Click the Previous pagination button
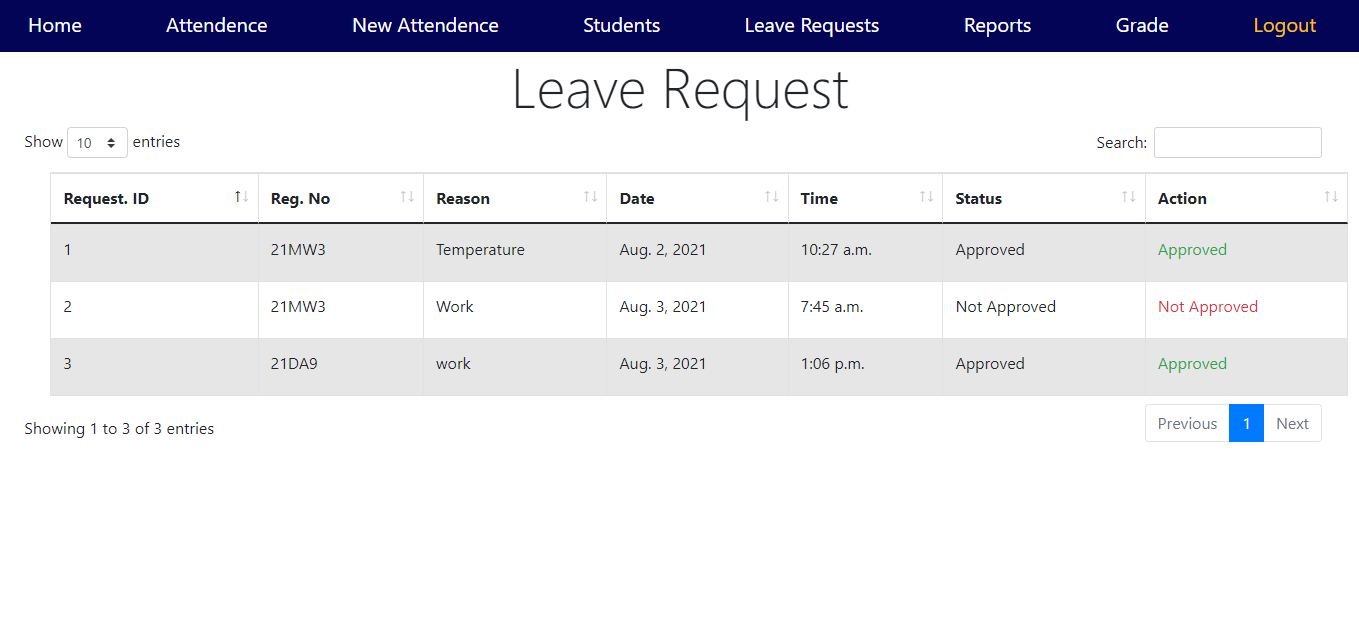Viewport: 1359px width, 620px height. click(x=1187, y=423)
